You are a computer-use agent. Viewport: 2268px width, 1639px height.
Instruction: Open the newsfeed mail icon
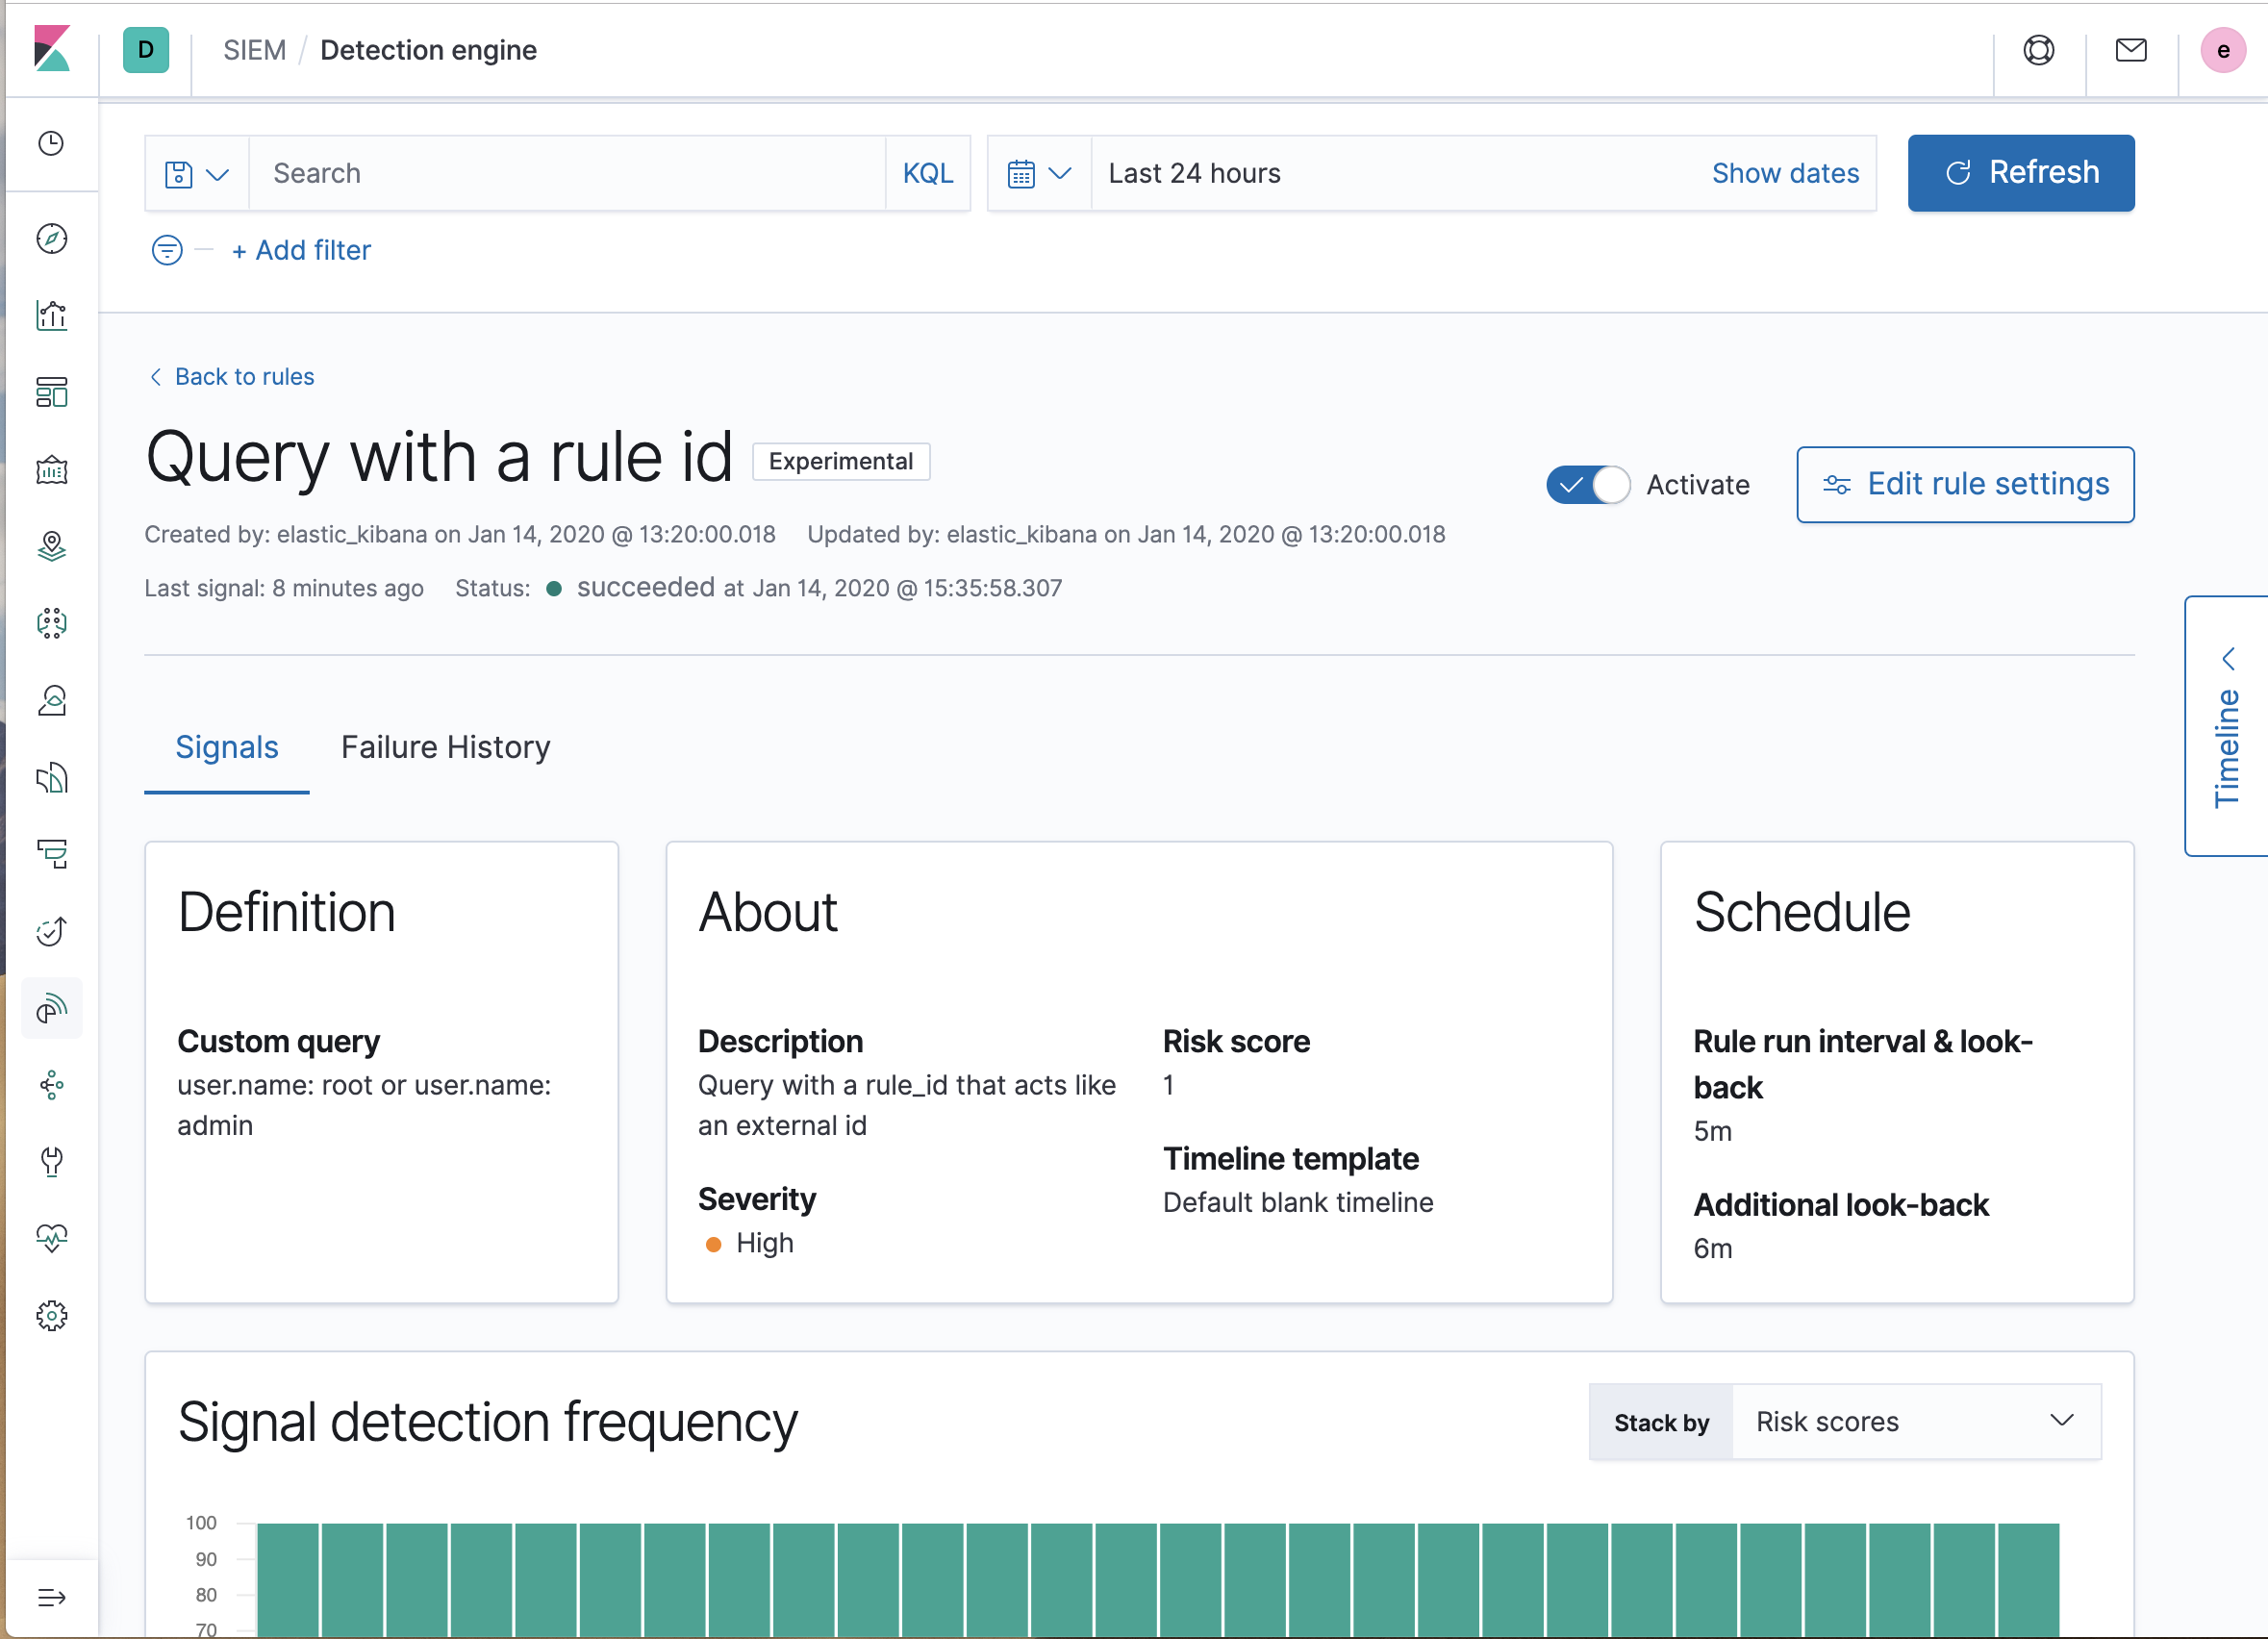tap(2131, 50)
